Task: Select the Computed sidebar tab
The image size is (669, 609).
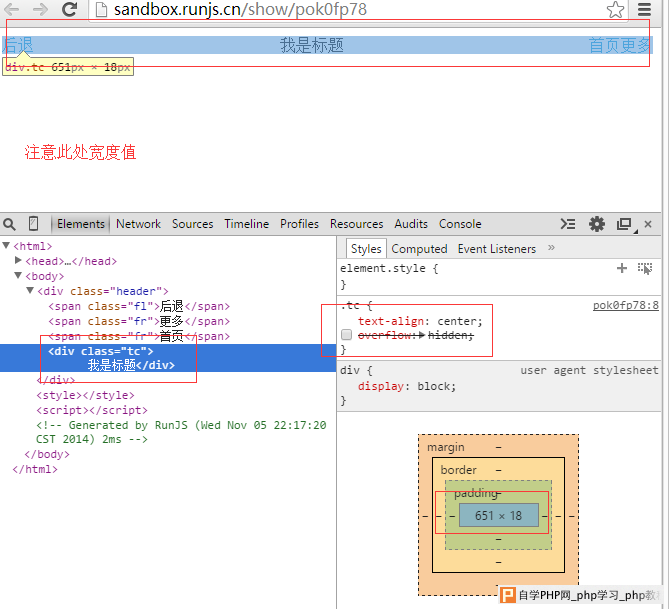Action: (x=419, y=249)
